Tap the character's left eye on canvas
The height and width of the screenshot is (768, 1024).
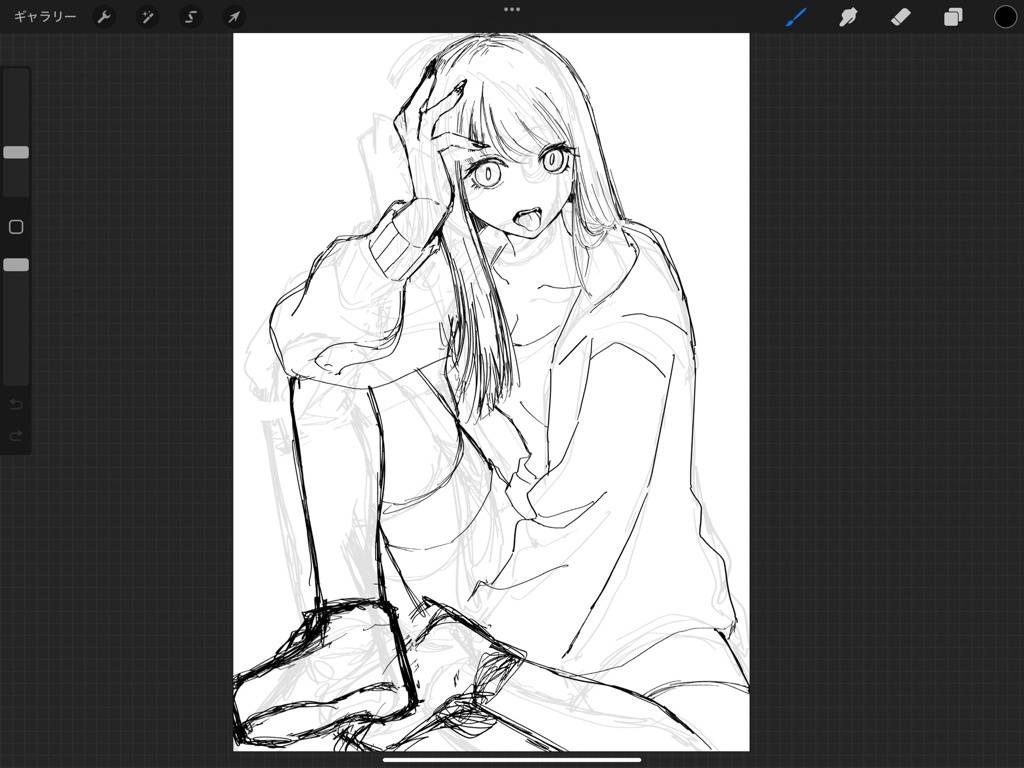[x=553, y=158]
